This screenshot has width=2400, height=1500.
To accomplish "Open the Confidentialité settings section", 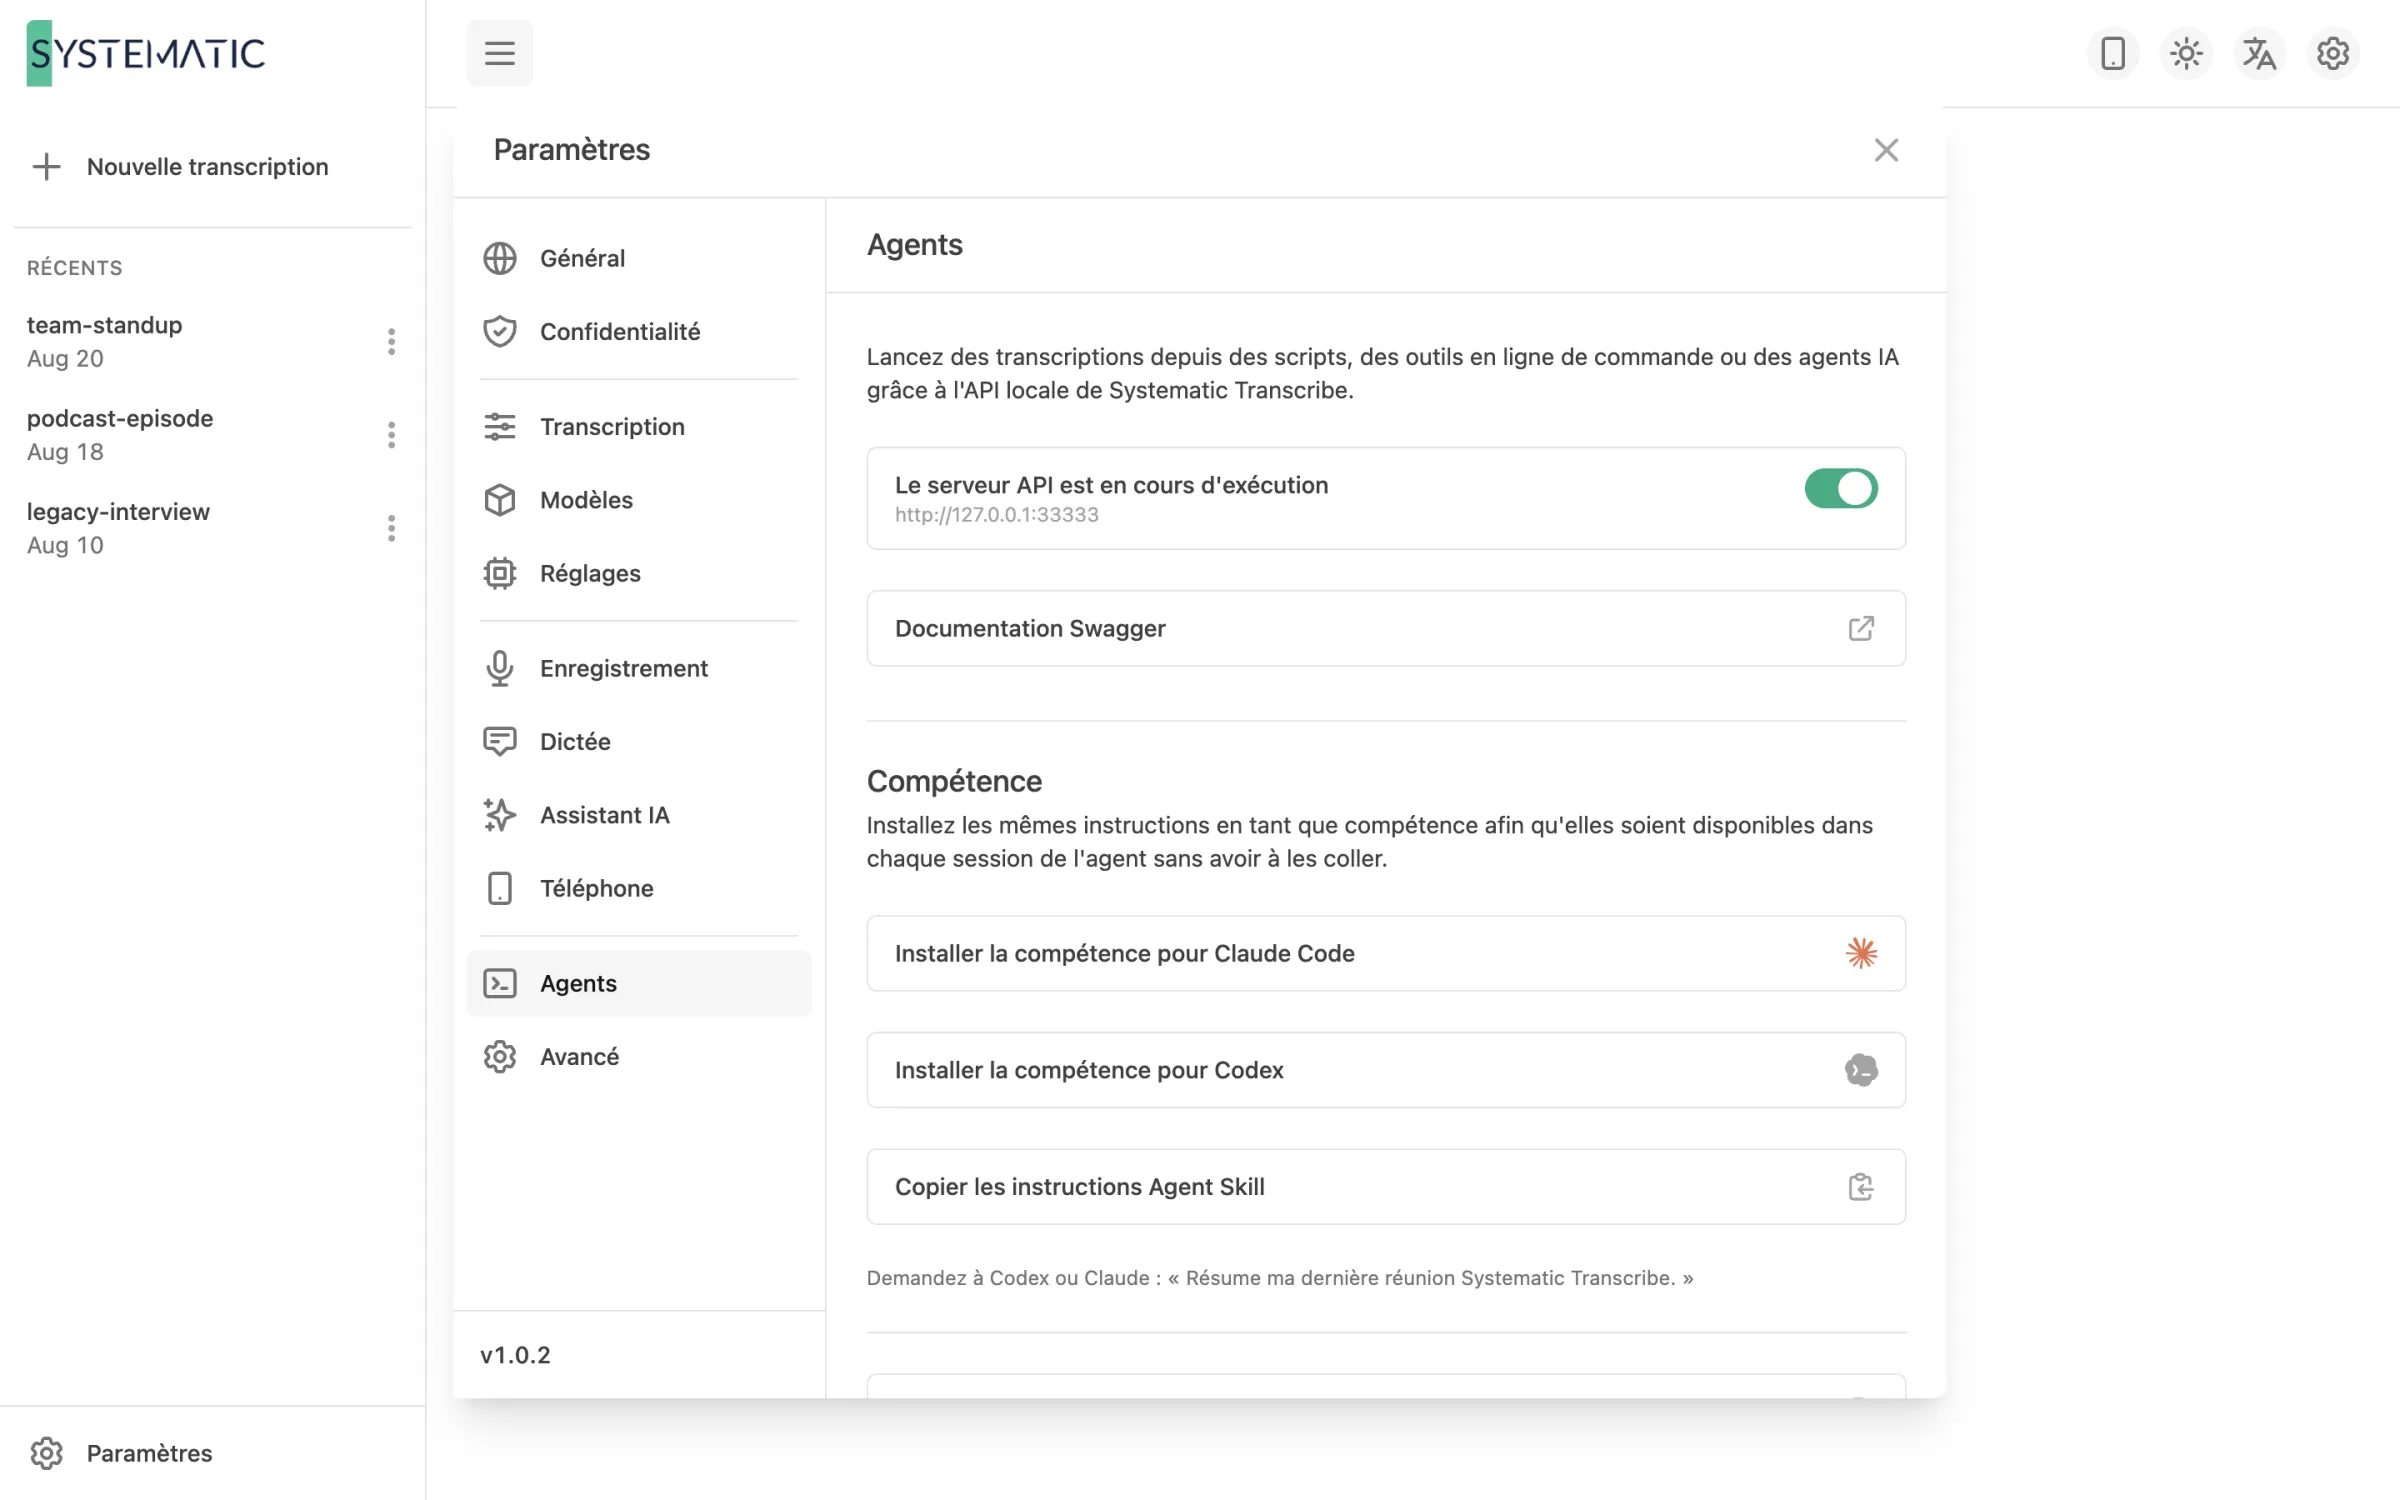I will click(639, 331).
